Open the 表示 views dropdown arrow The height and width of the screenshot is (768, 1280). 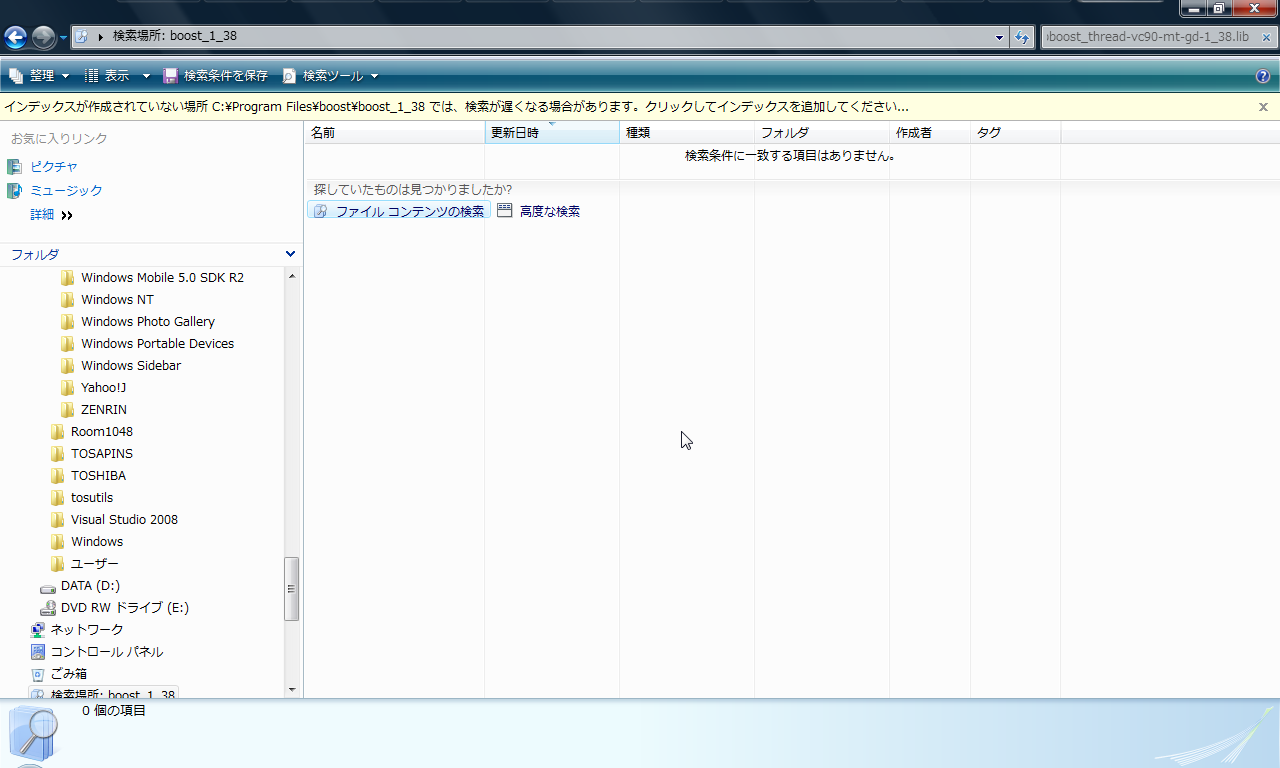tap(146, 76)
